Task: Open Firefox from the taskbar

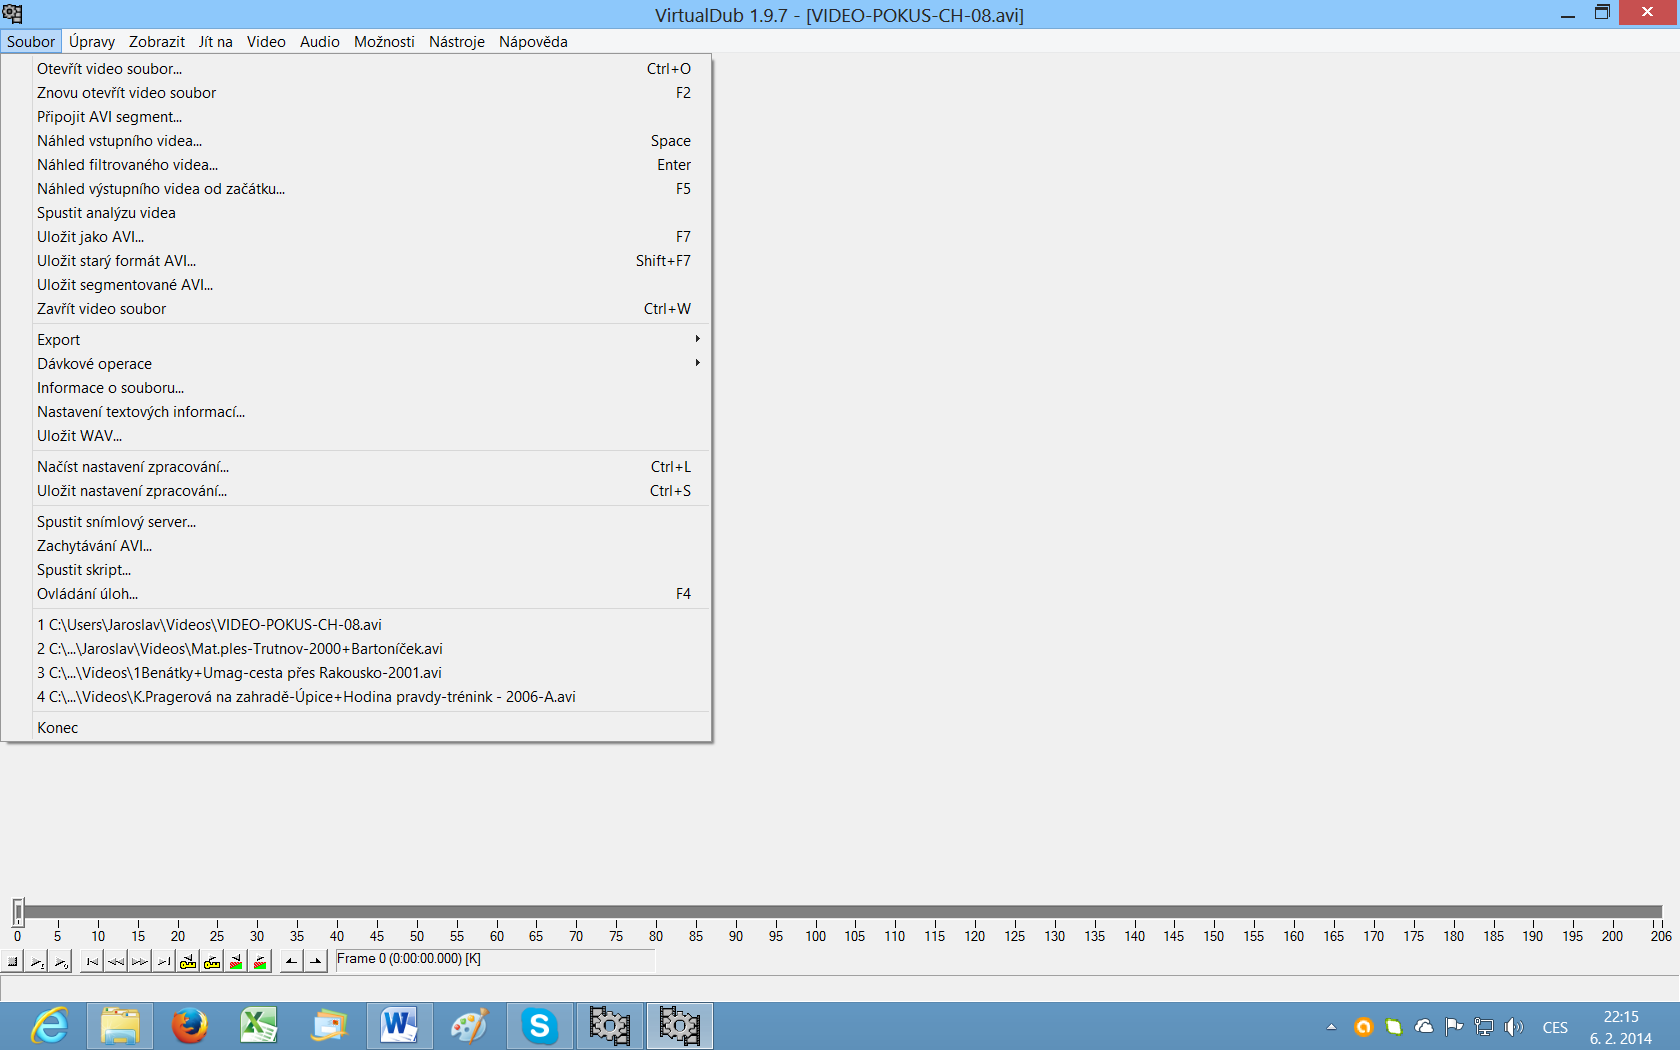Action: pyautogui.click(x=189, y=1026)
